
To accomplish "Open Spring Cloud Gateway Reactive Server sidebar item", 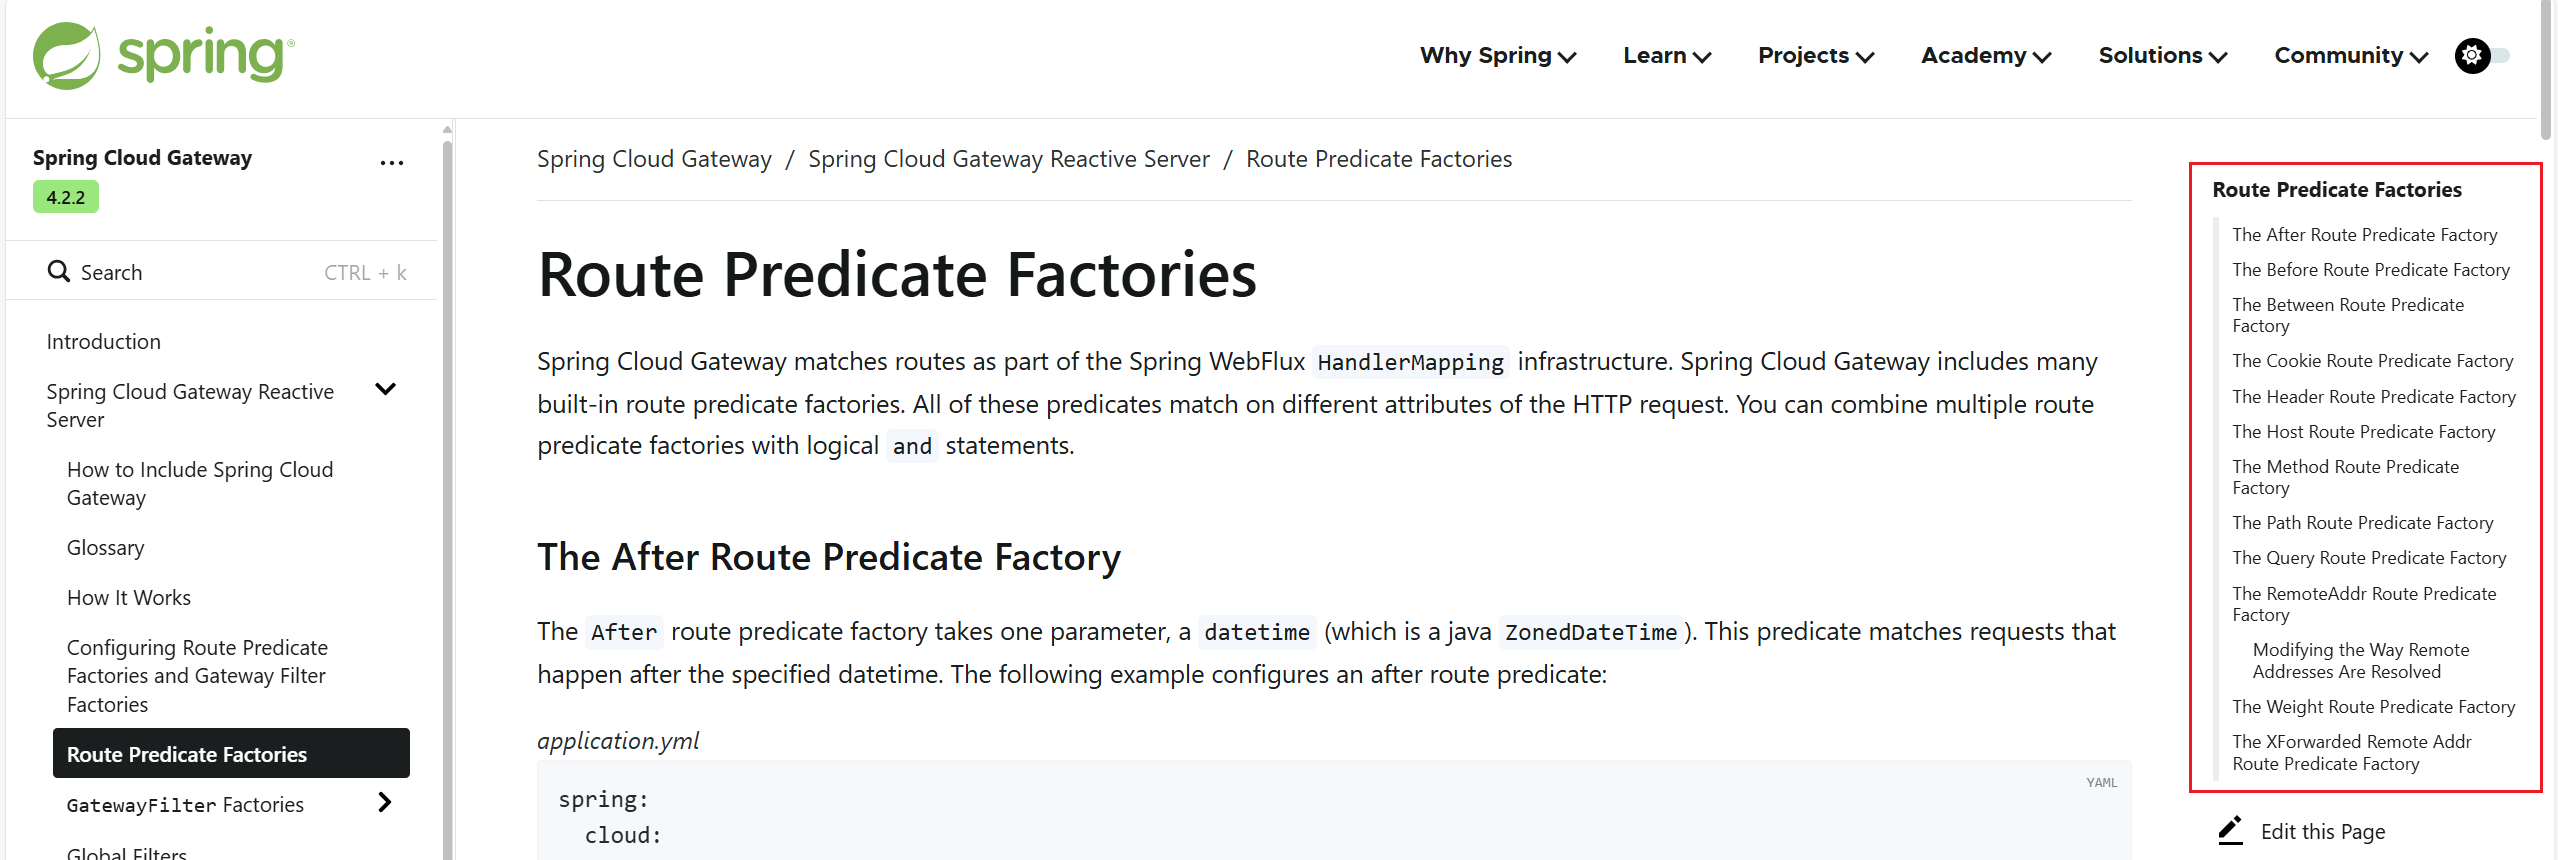I will 190,405.
